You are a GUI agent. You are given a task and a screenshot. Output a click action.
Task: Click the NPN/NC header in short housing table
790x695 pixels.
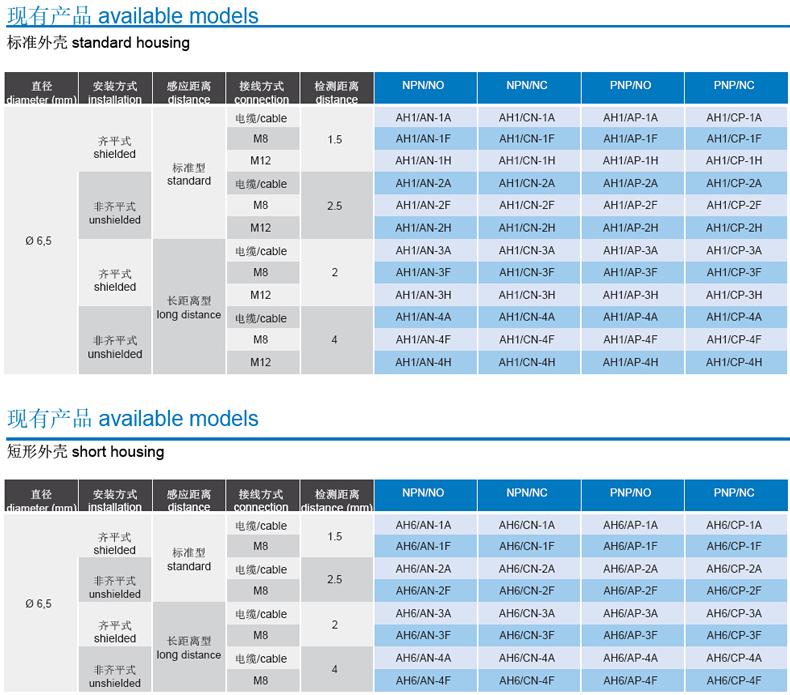pyautogui.click(x=527, y=493)
